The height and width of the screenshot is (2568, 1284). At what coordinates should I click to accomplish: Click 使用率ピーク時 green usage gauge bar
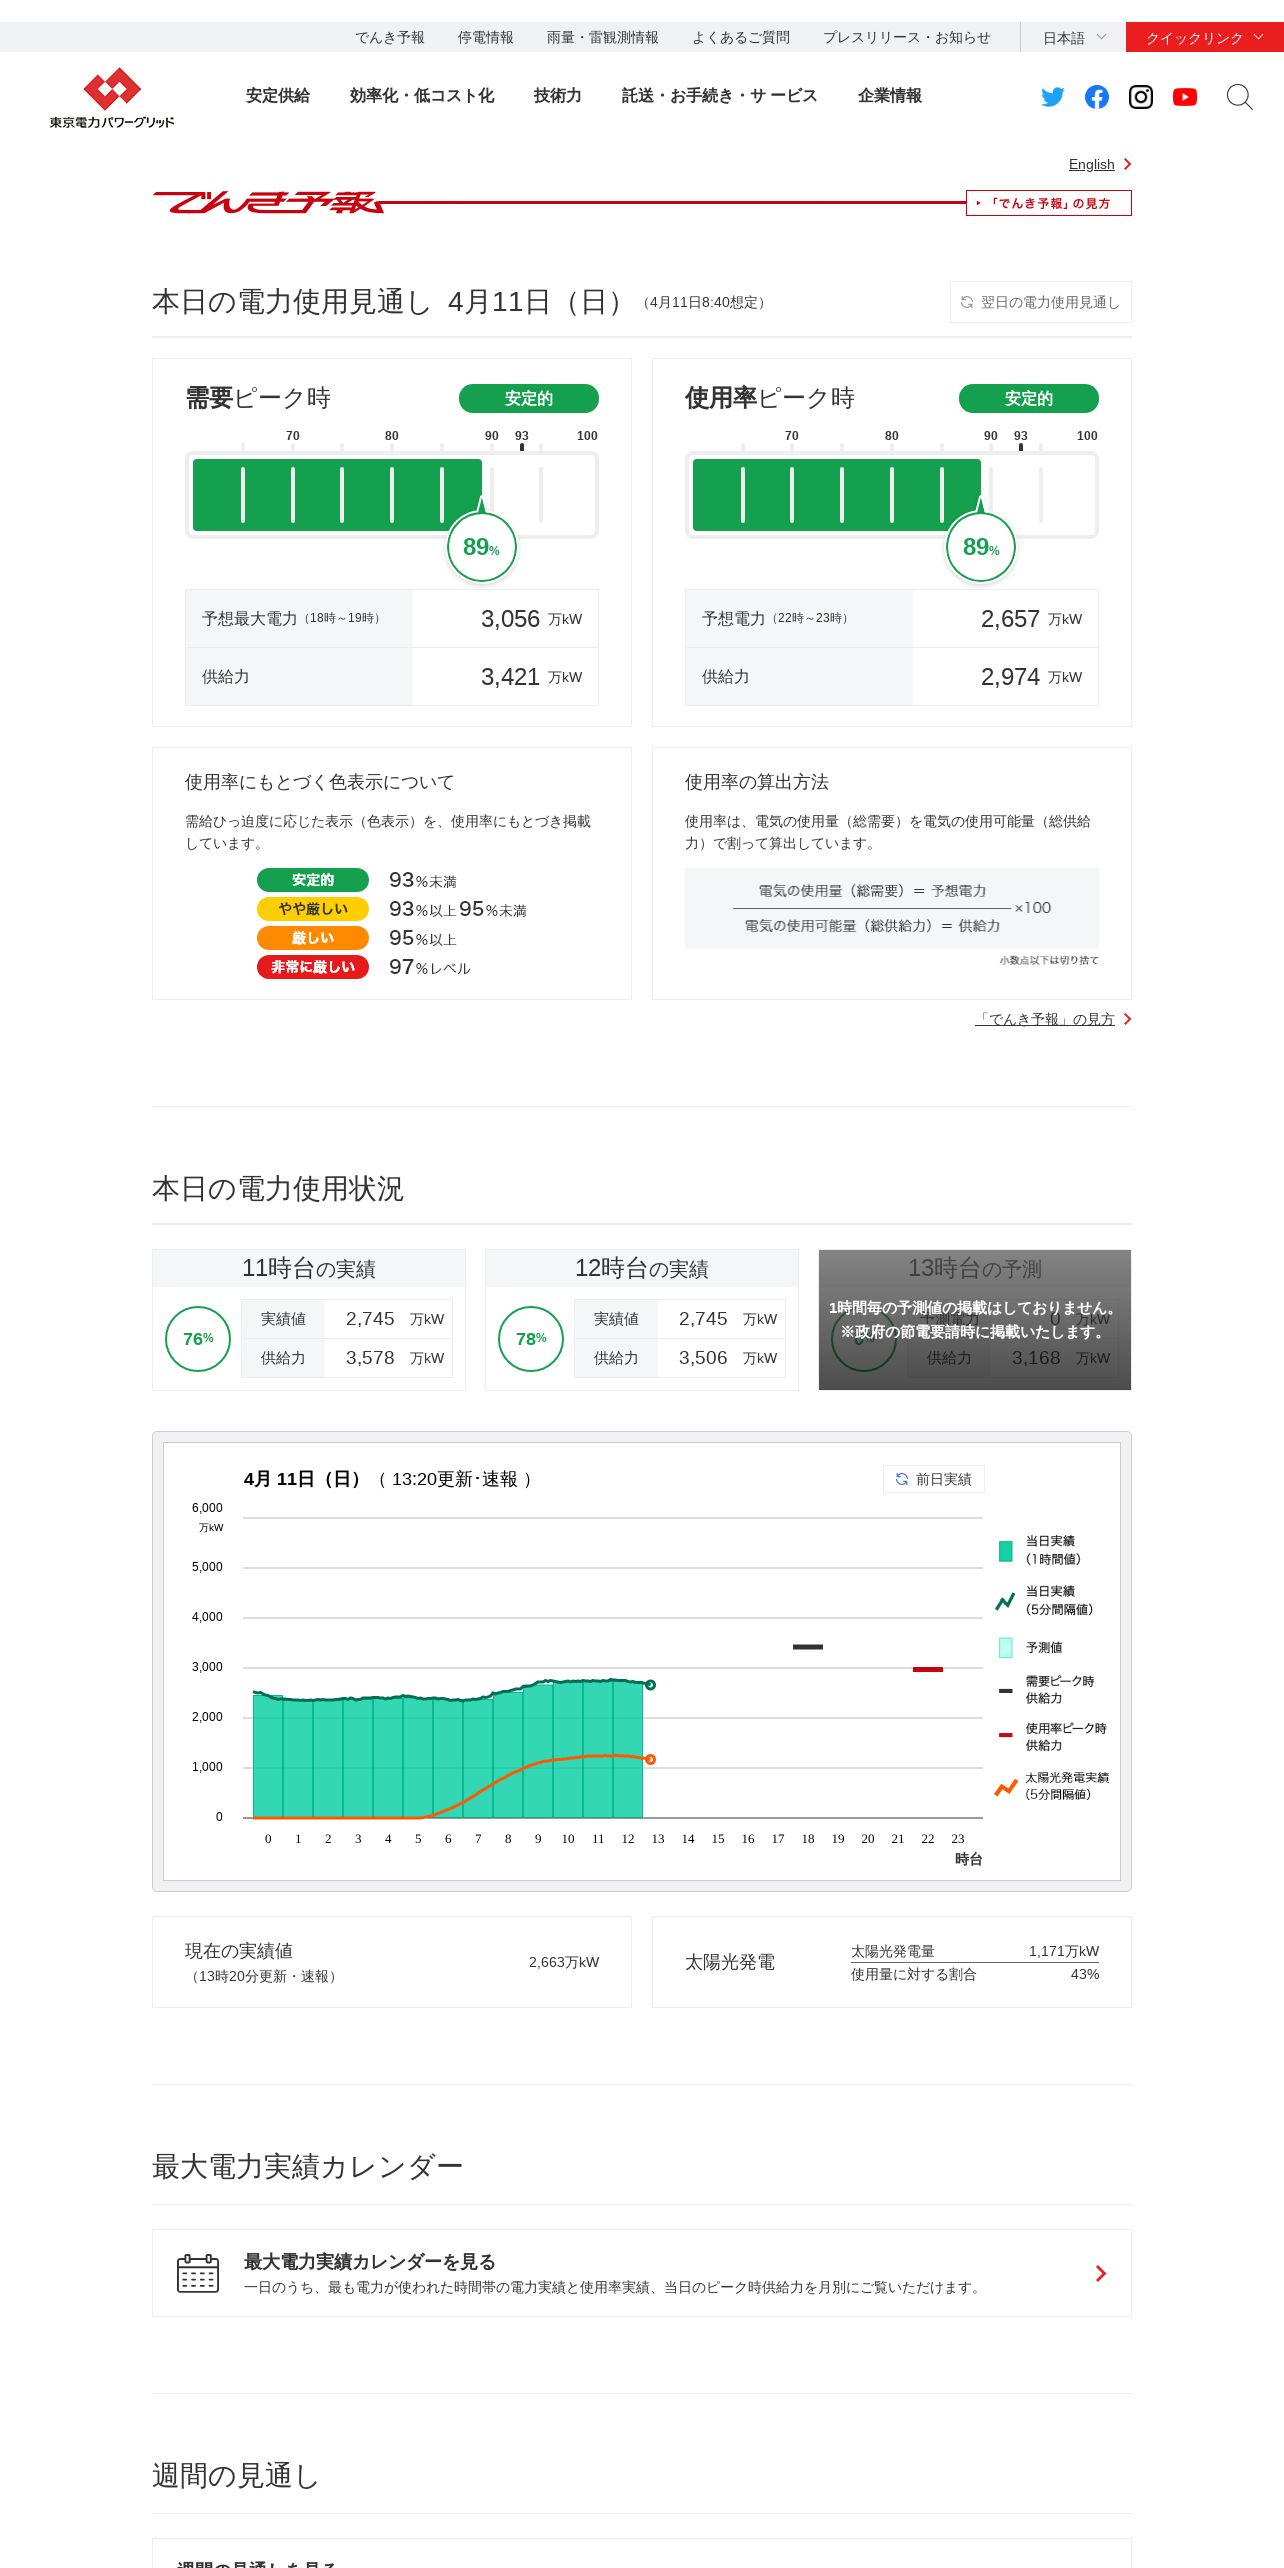point(837,495)
